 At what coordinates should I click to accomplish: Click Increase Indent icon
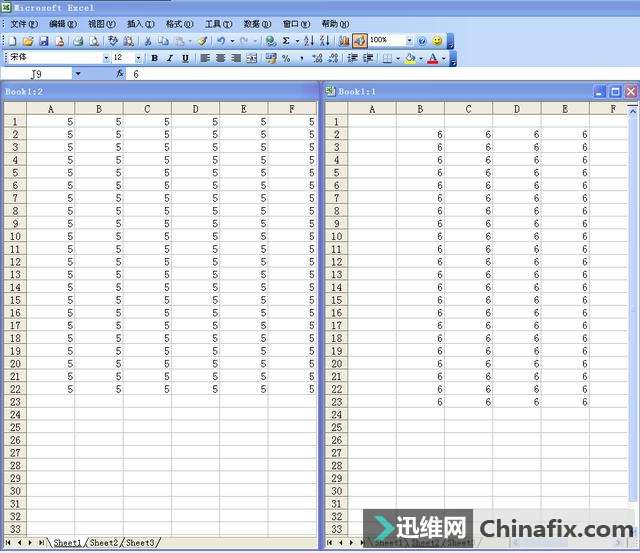[368, 58]
